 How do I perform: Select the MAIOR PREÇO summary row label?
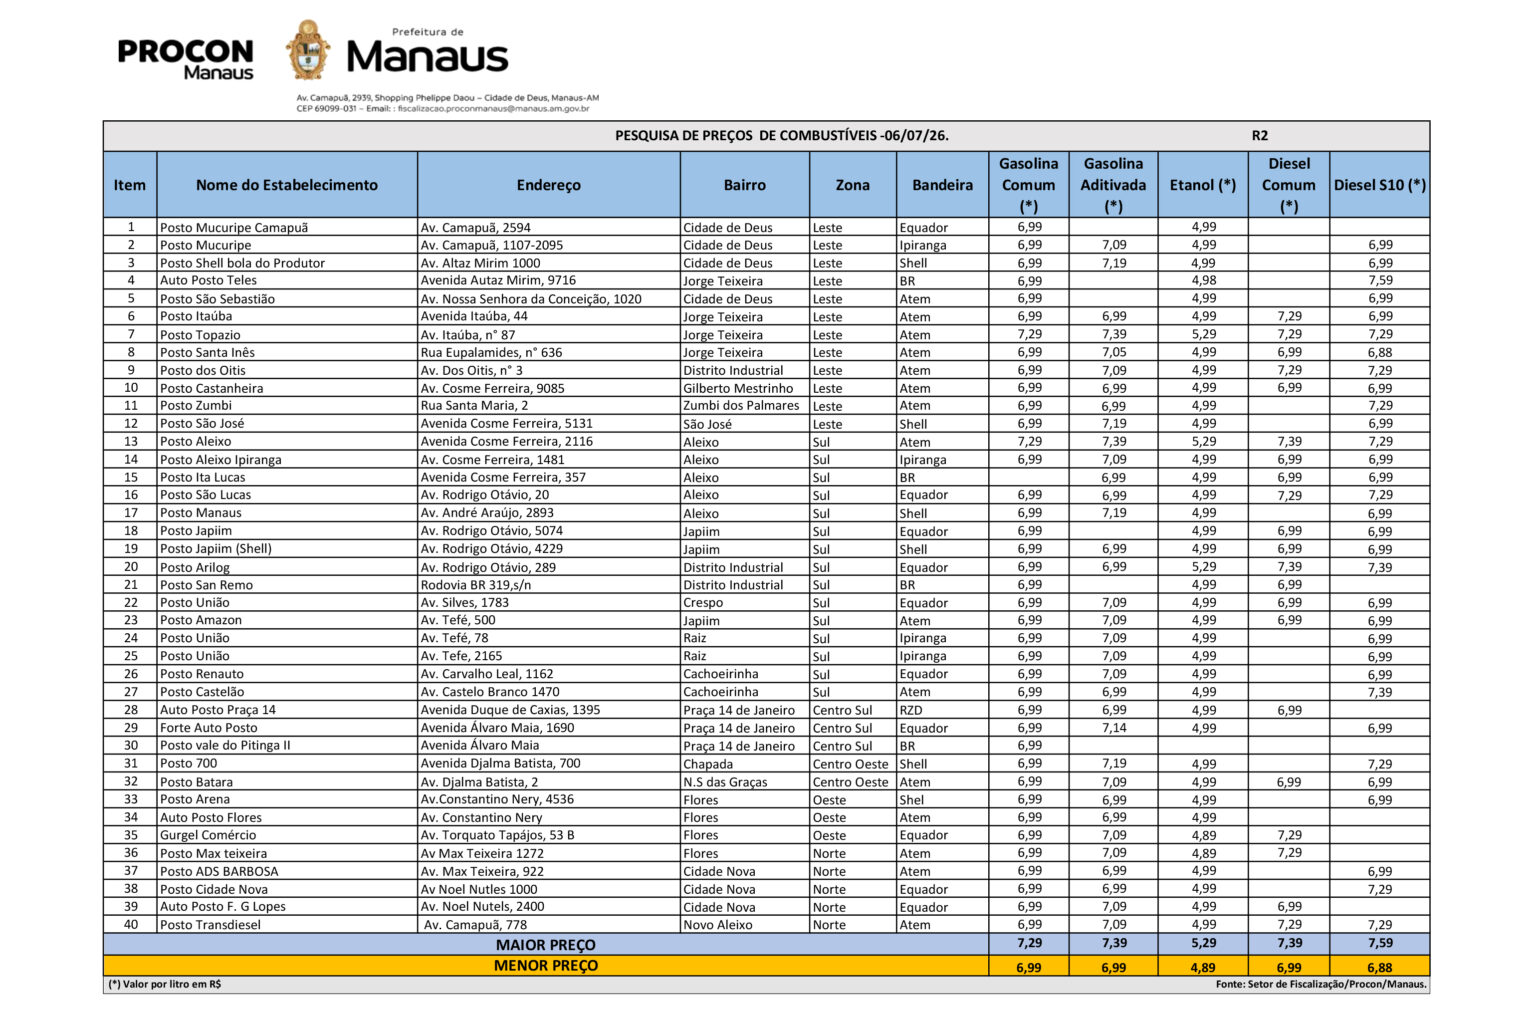546,945
